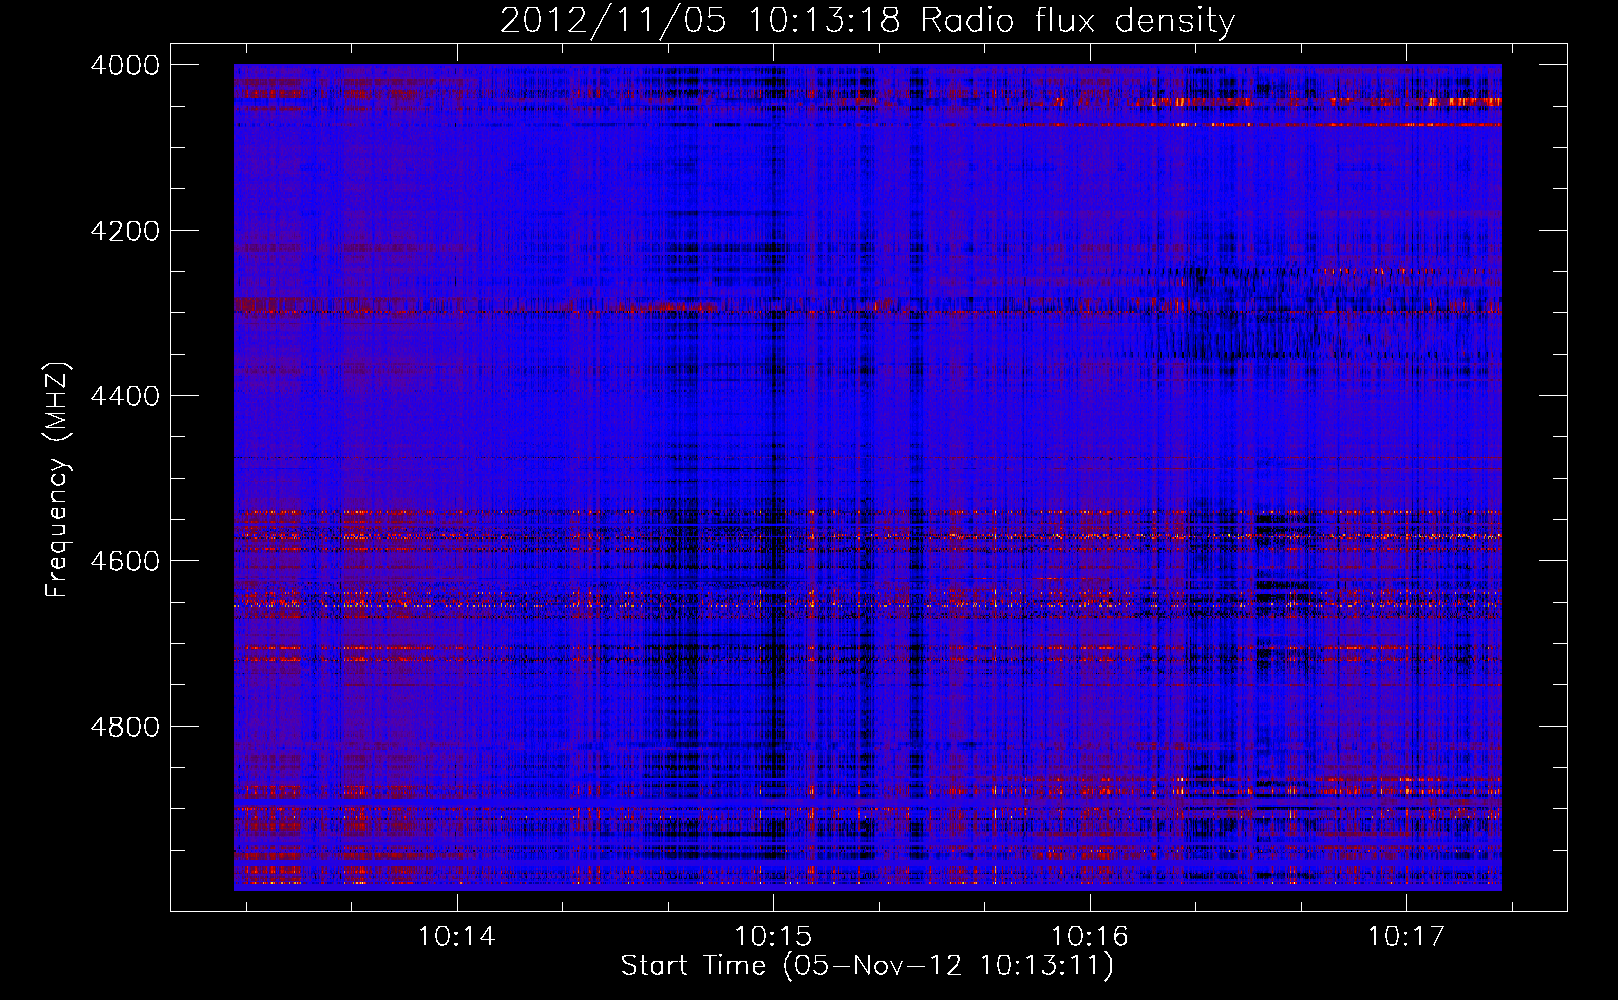Click the 4800 frequency axis label
Image resolution: width=1618 pixels, height=1000 pixels.
(x=125, y=726)
